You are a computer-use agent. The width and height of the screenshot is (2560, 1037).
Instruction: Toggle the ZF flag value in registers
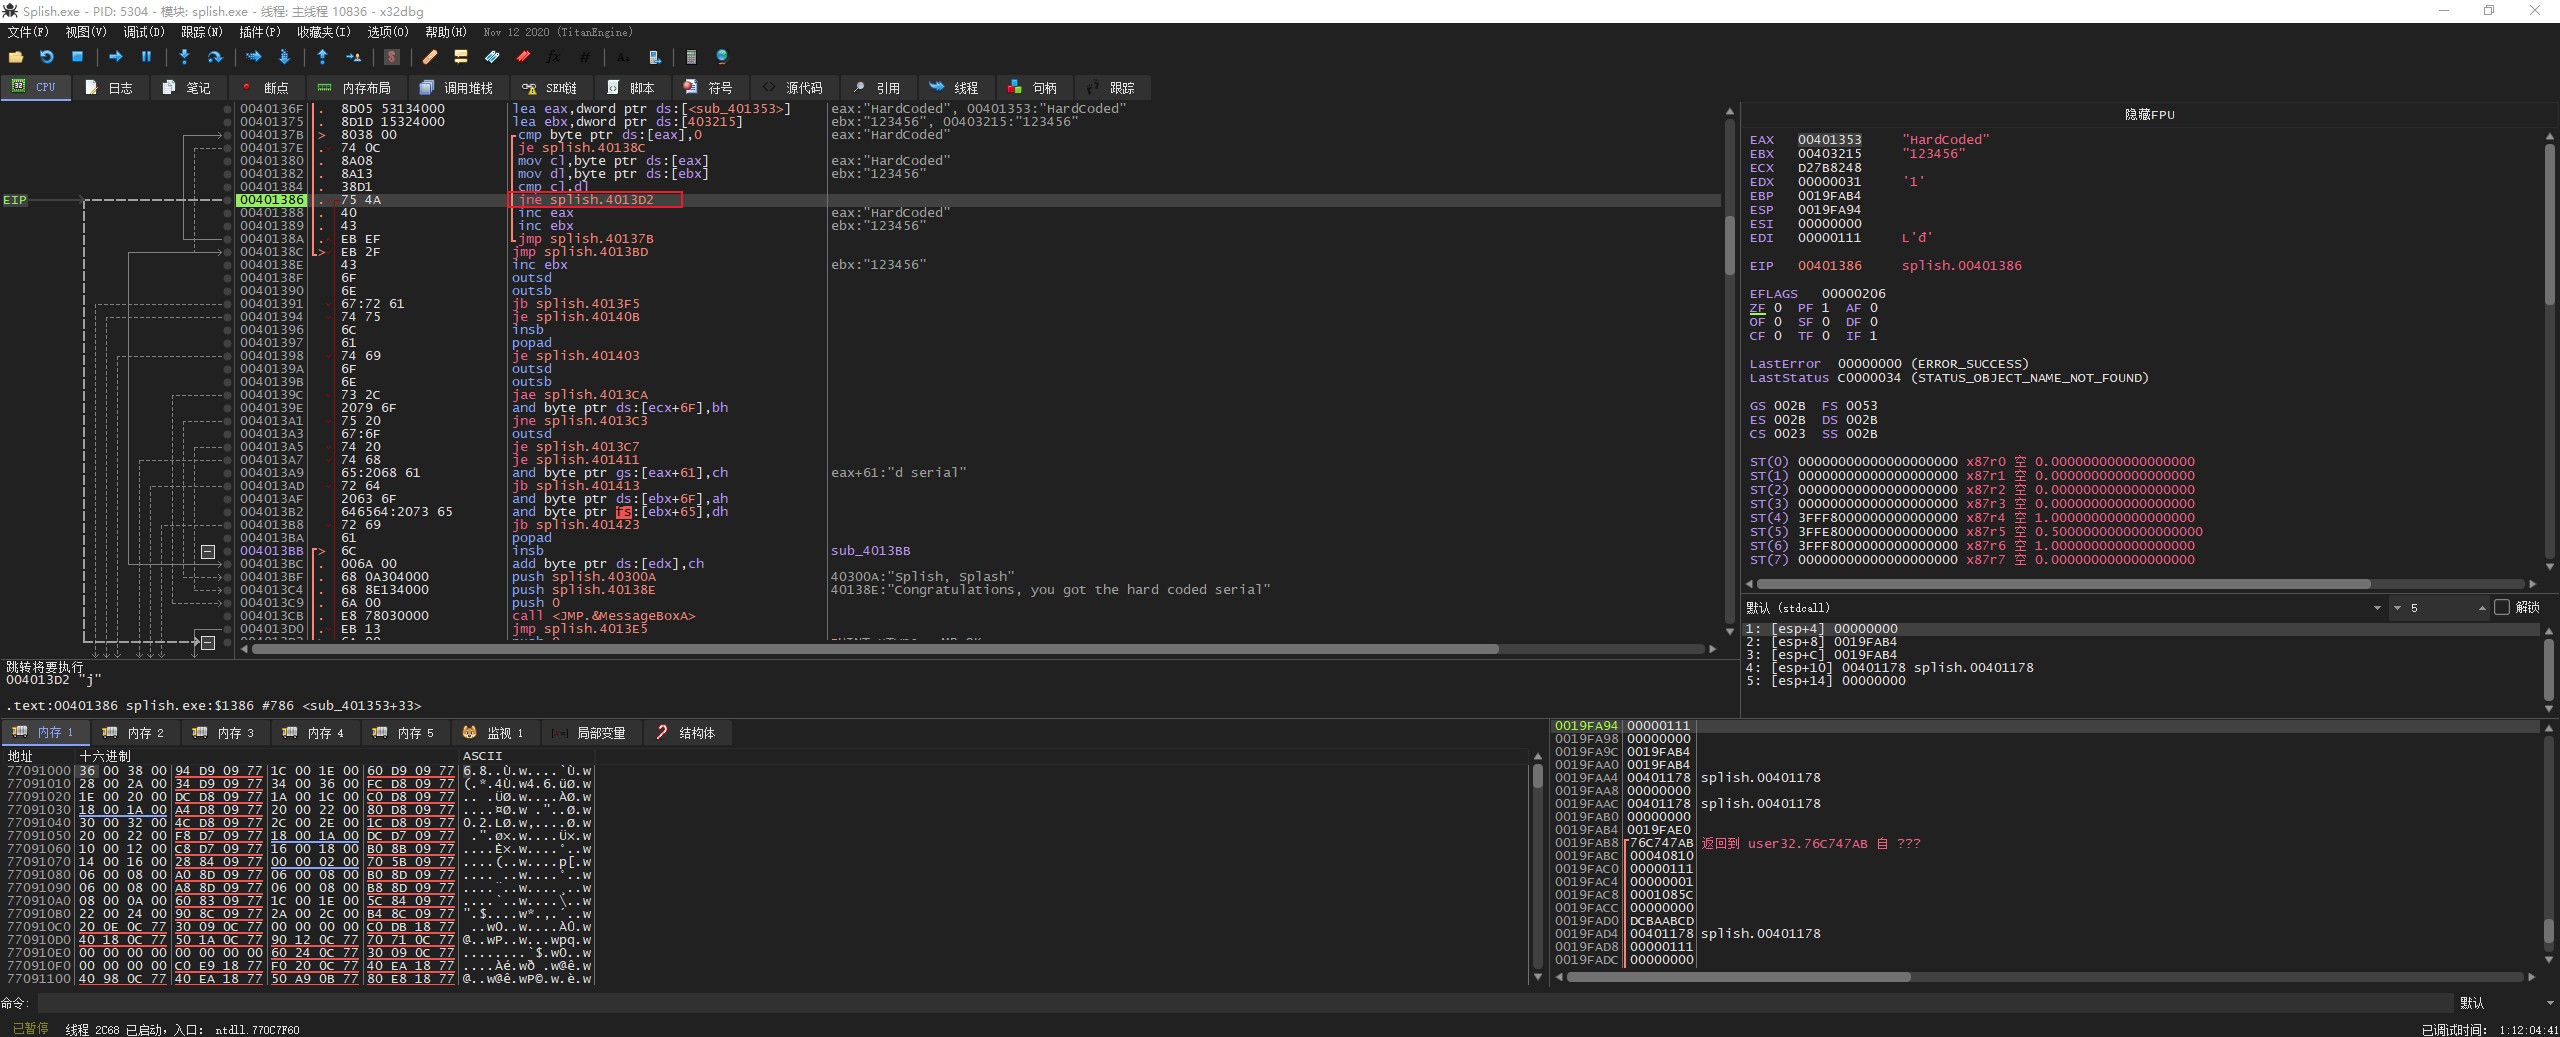(1777, 308)
